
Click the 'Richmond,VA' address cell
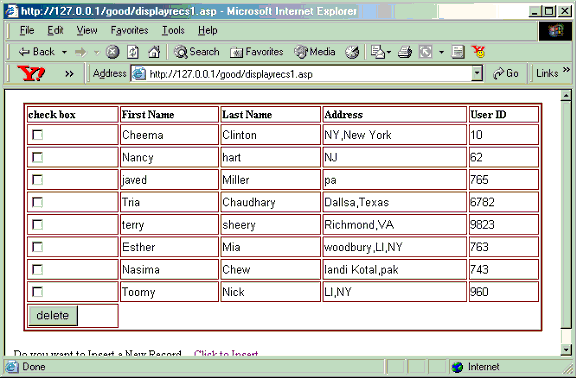pos(395,225)
